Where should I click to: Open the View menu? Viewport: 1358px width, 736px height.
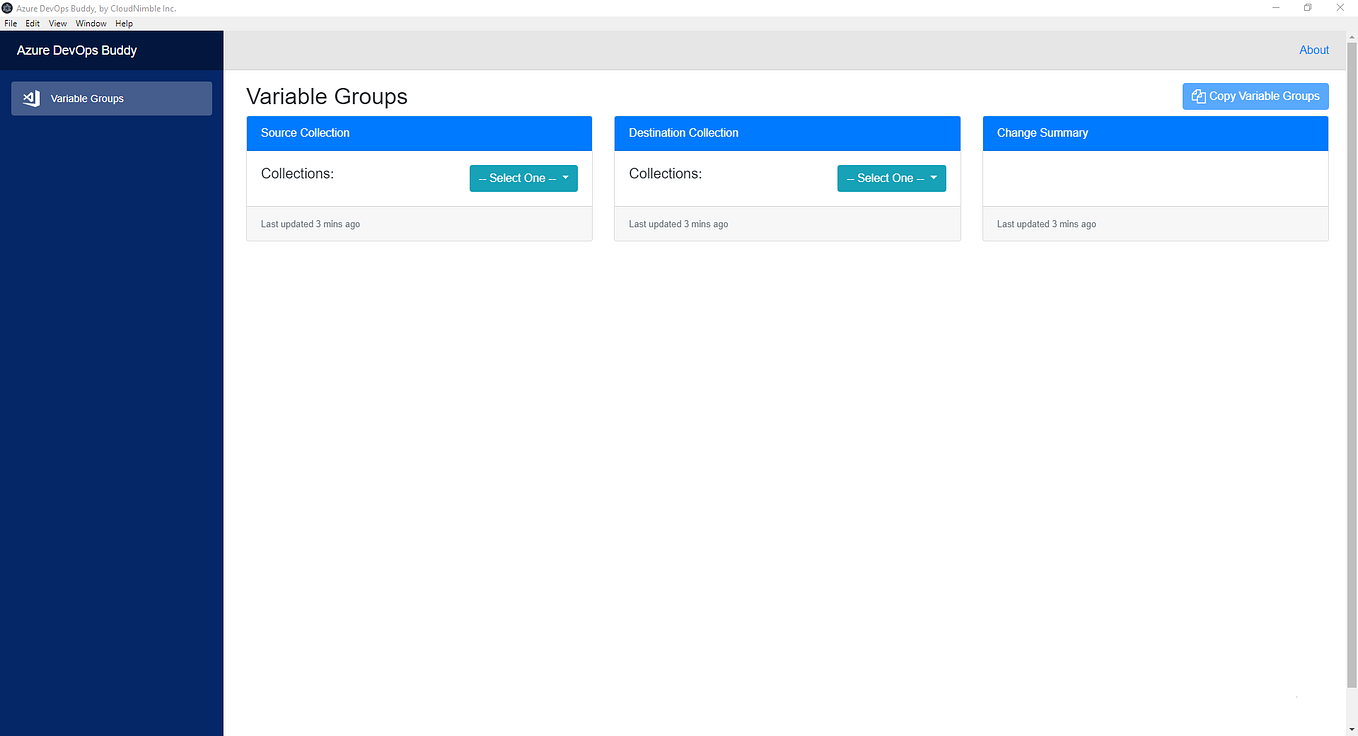coord(57,23)
